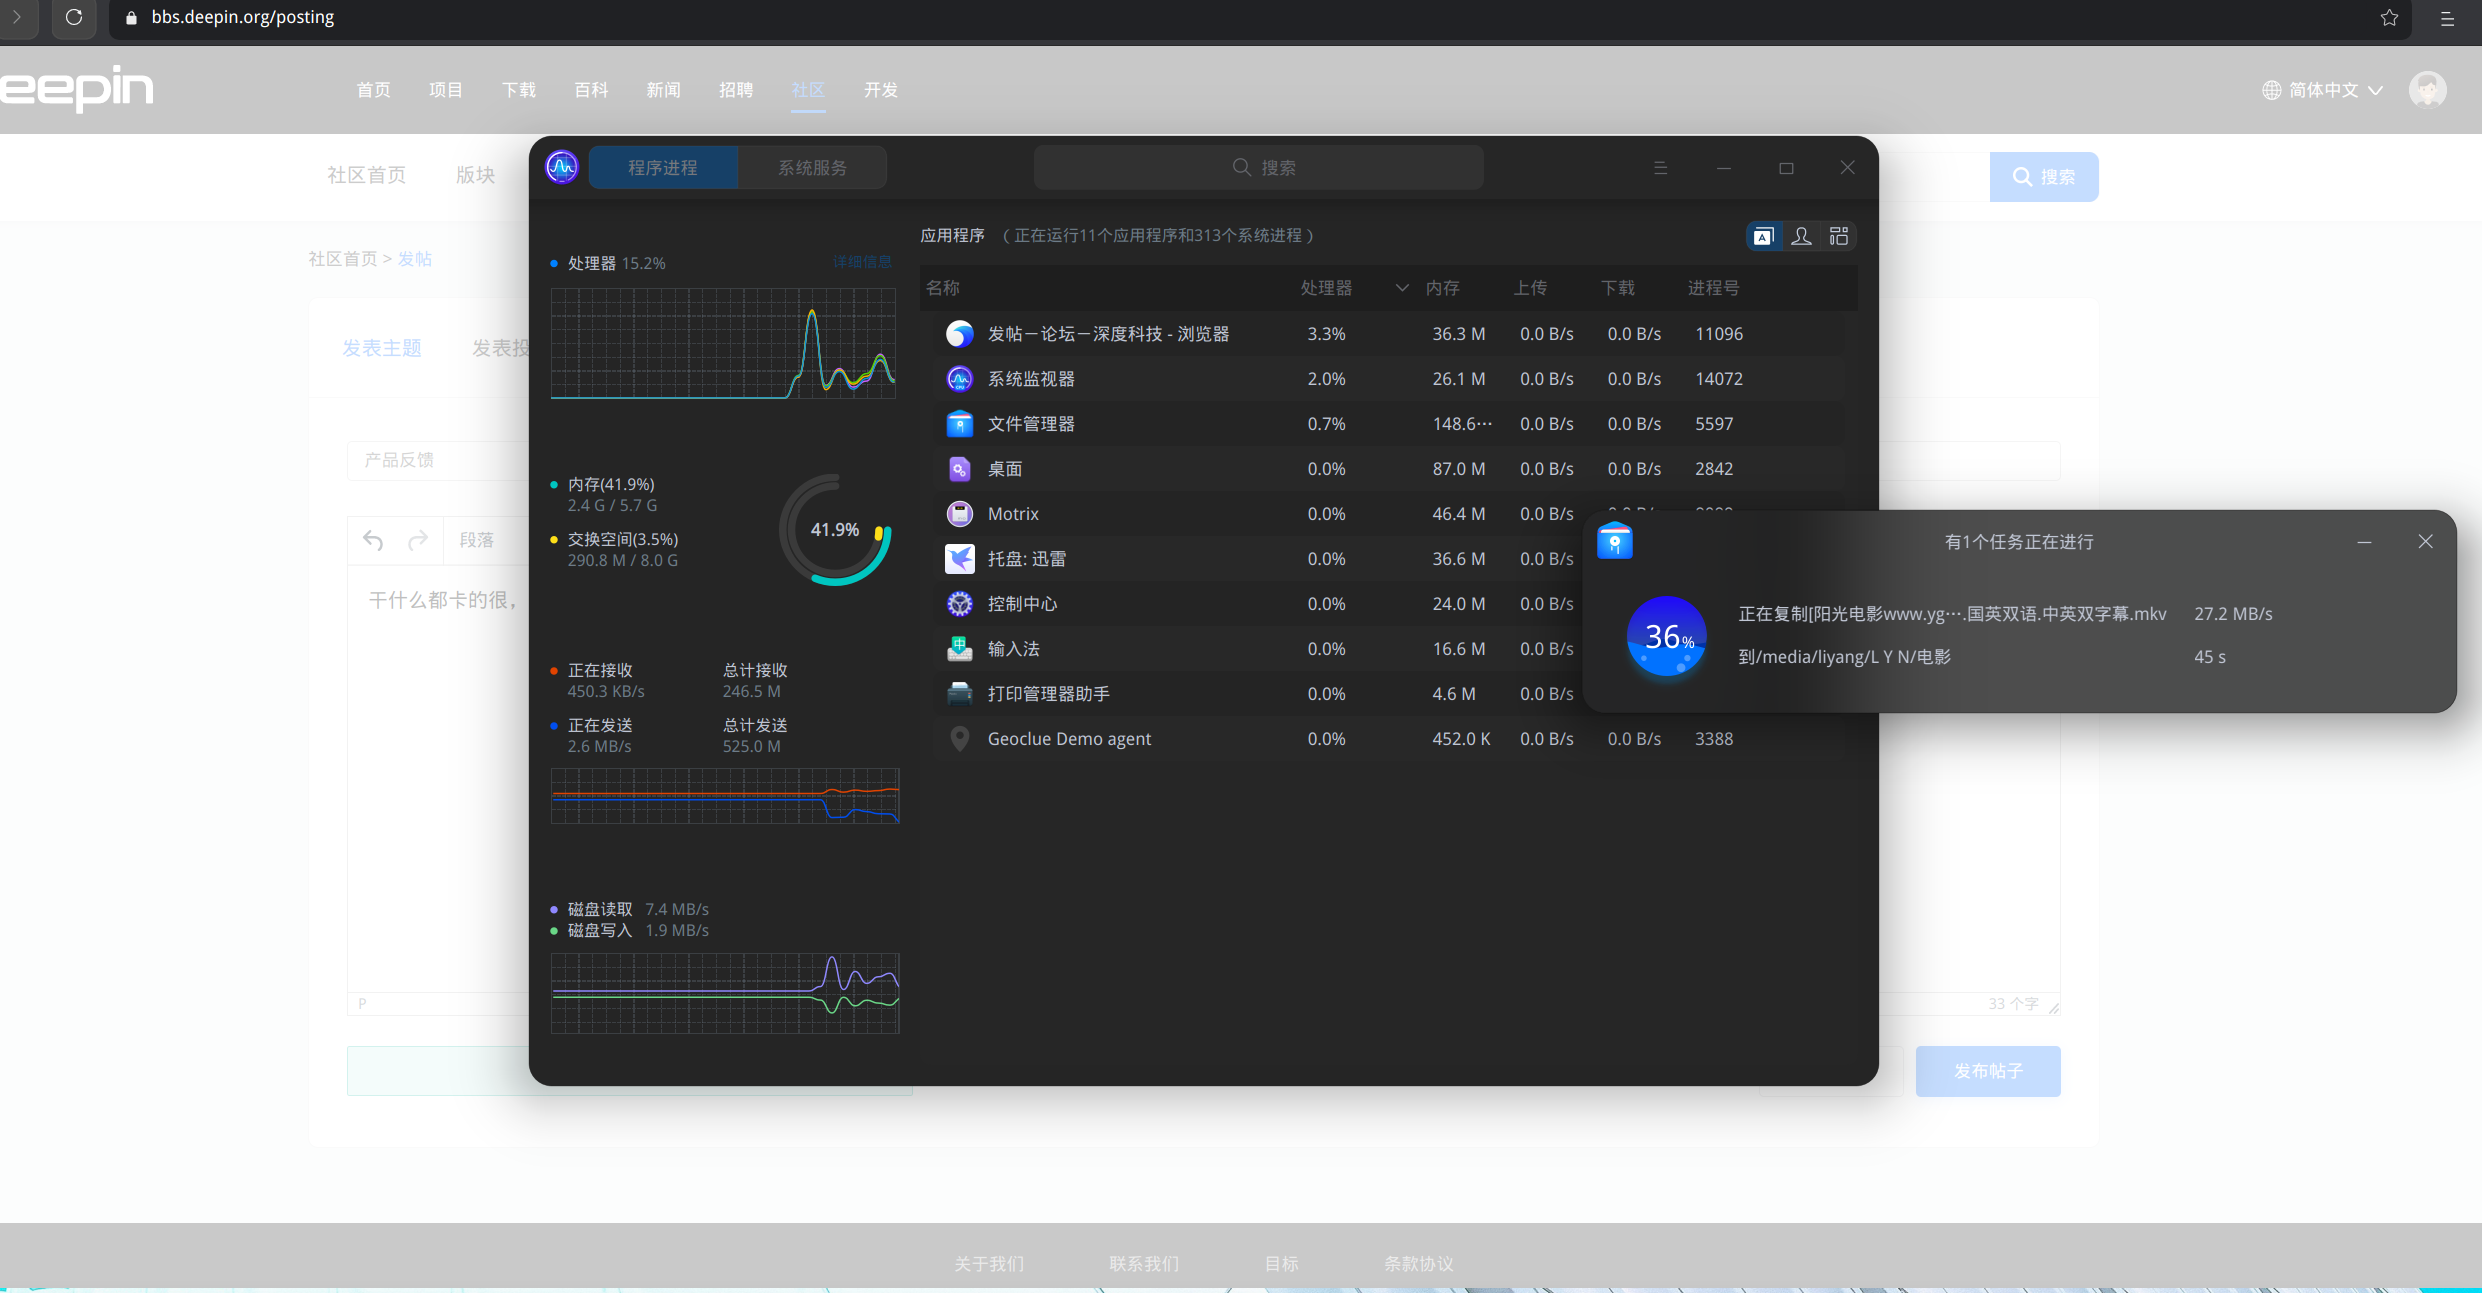Expand the 简体中文 language dropdown
Screen dimensions: 2482x1293
2322,90
